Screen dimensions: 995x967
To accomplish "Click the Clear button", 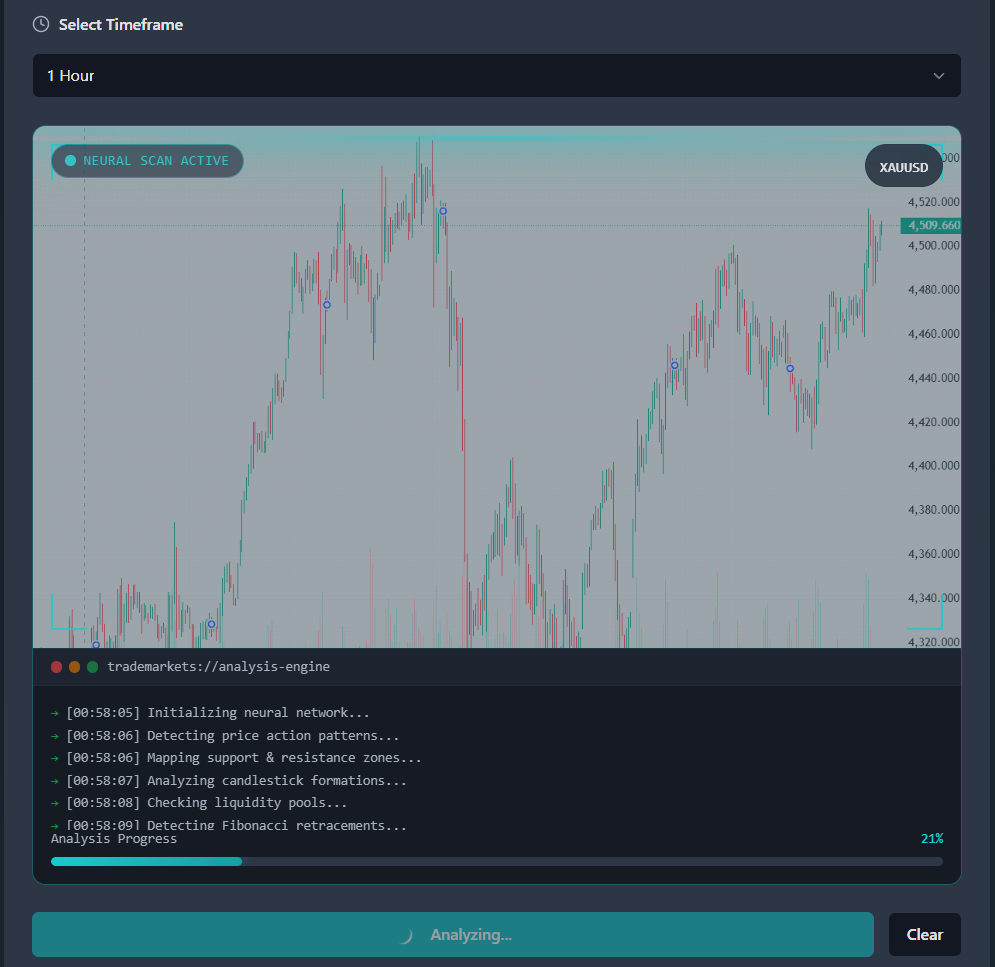I will 924,934.
